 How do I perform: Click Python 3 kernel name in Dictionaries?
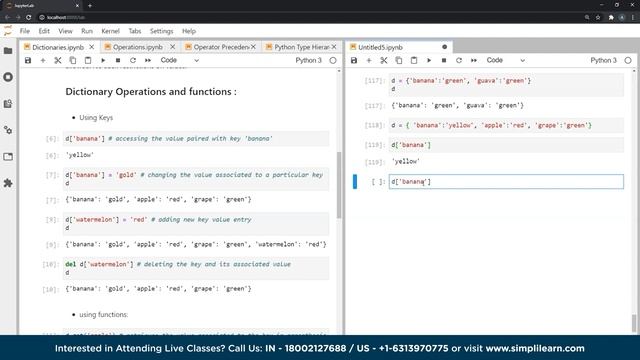(x=309, y=60)
